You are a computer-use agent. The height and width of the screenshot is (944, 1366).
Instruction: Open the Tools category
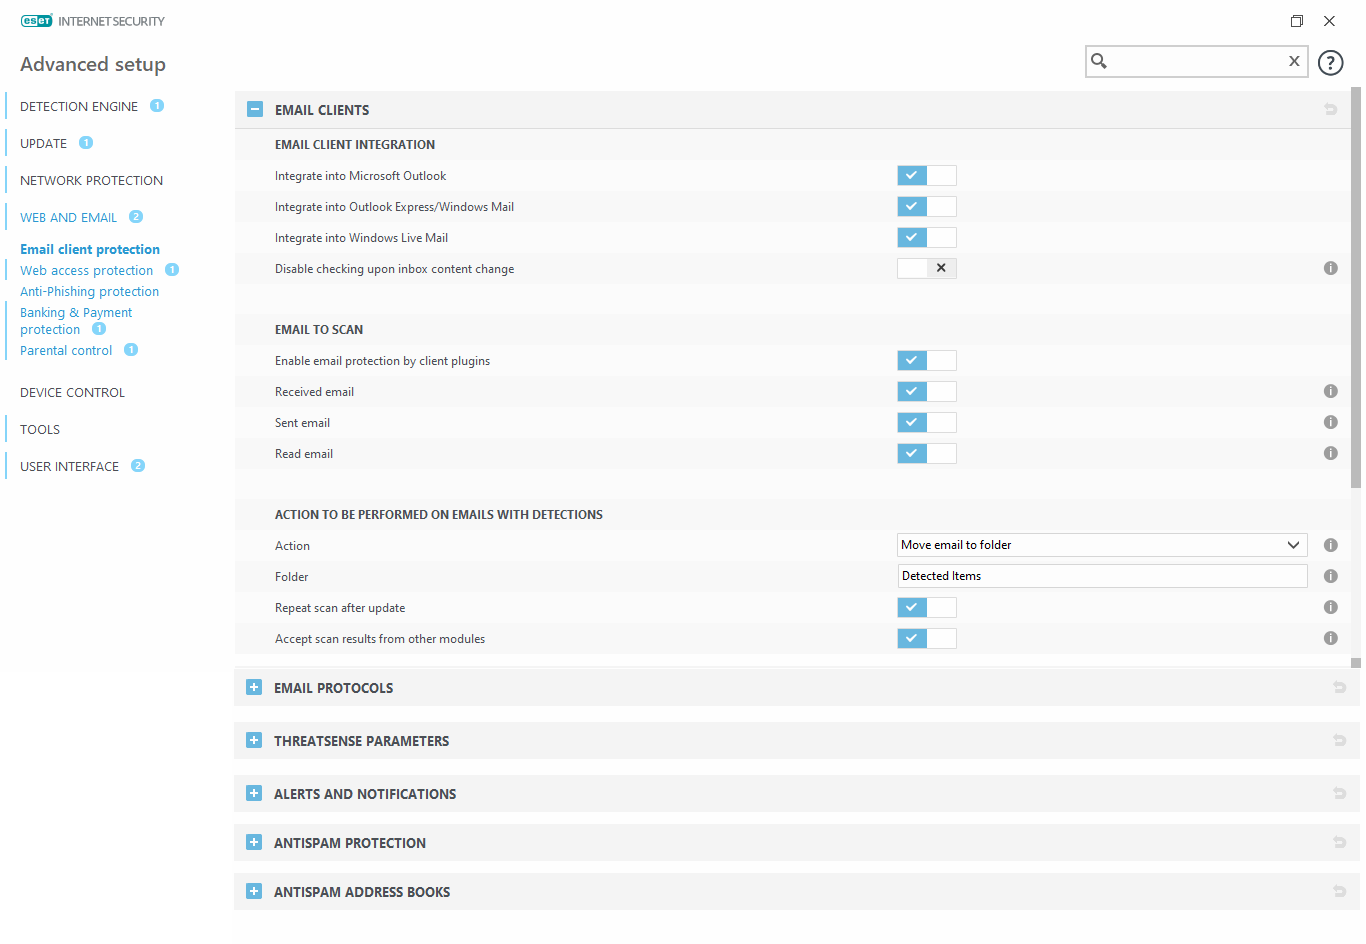point(40,429)
